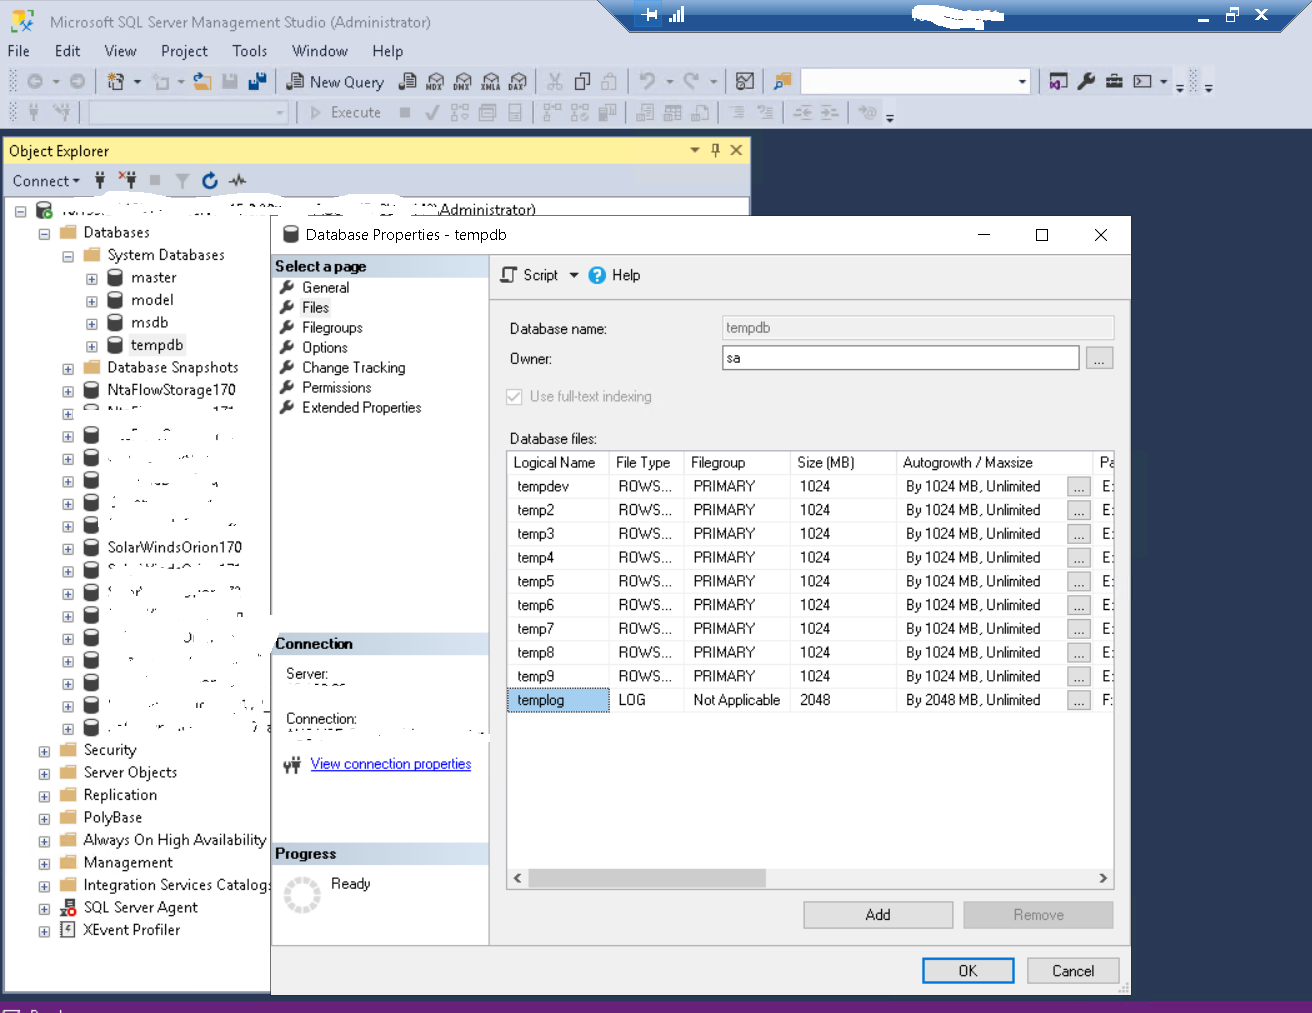
Task: Collapse the Databases tree node
Action: pos(44,233)
